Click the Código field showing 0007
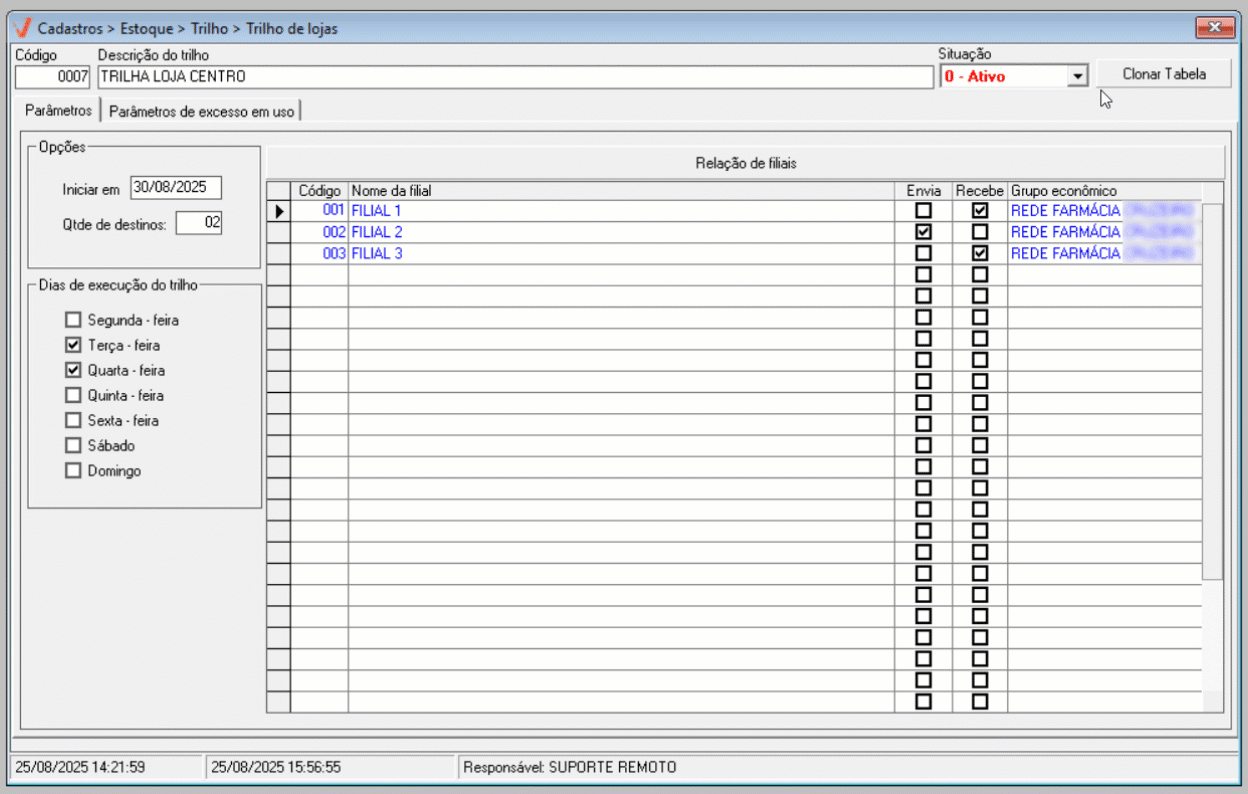Image resolution: width=1248 pixels, height=794 pixels. point(53,76)
